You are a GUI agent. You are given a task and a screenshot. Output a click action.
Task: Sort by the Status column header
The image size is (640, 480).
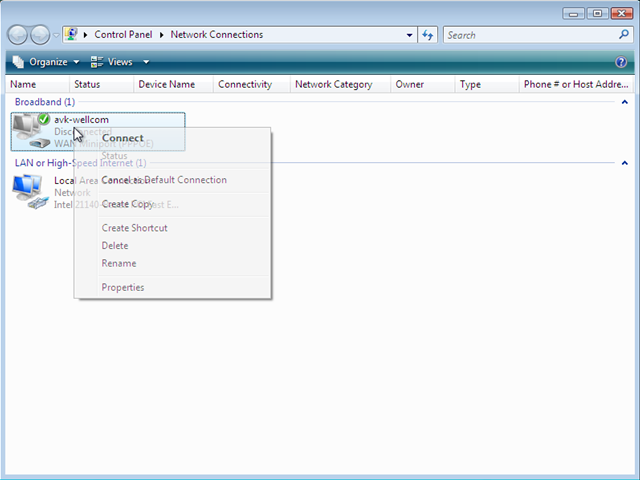point(102,84)
